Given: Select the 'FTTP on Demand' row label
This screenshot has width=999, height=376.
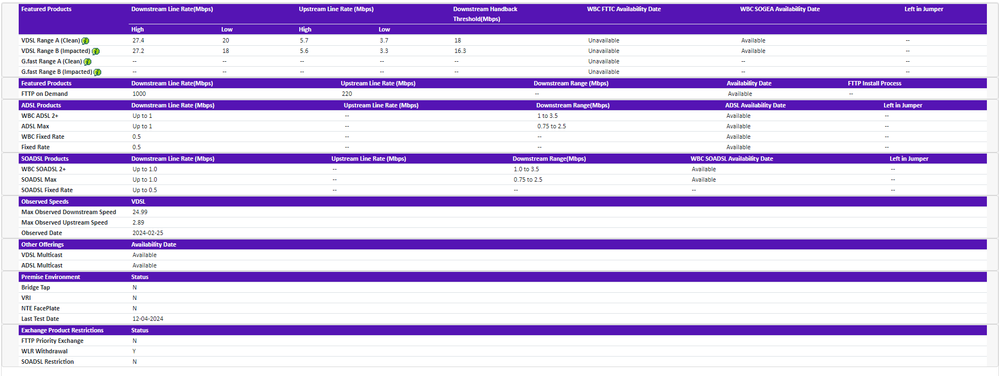Looking at the screenshot, I should point(45,94).
